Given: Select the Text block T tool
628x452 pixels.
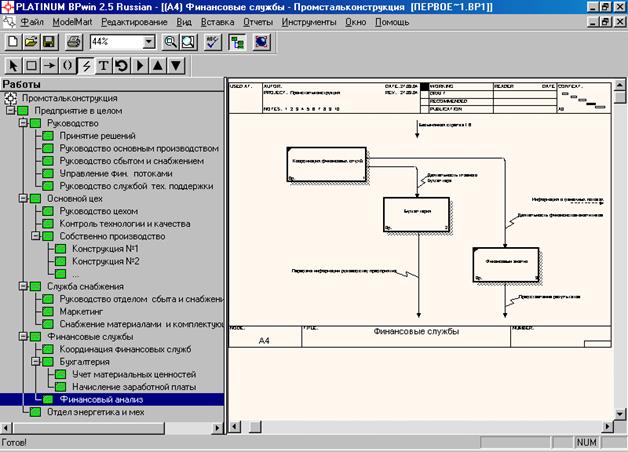Looking at the screenshot, I should click(x=103, y=66).
